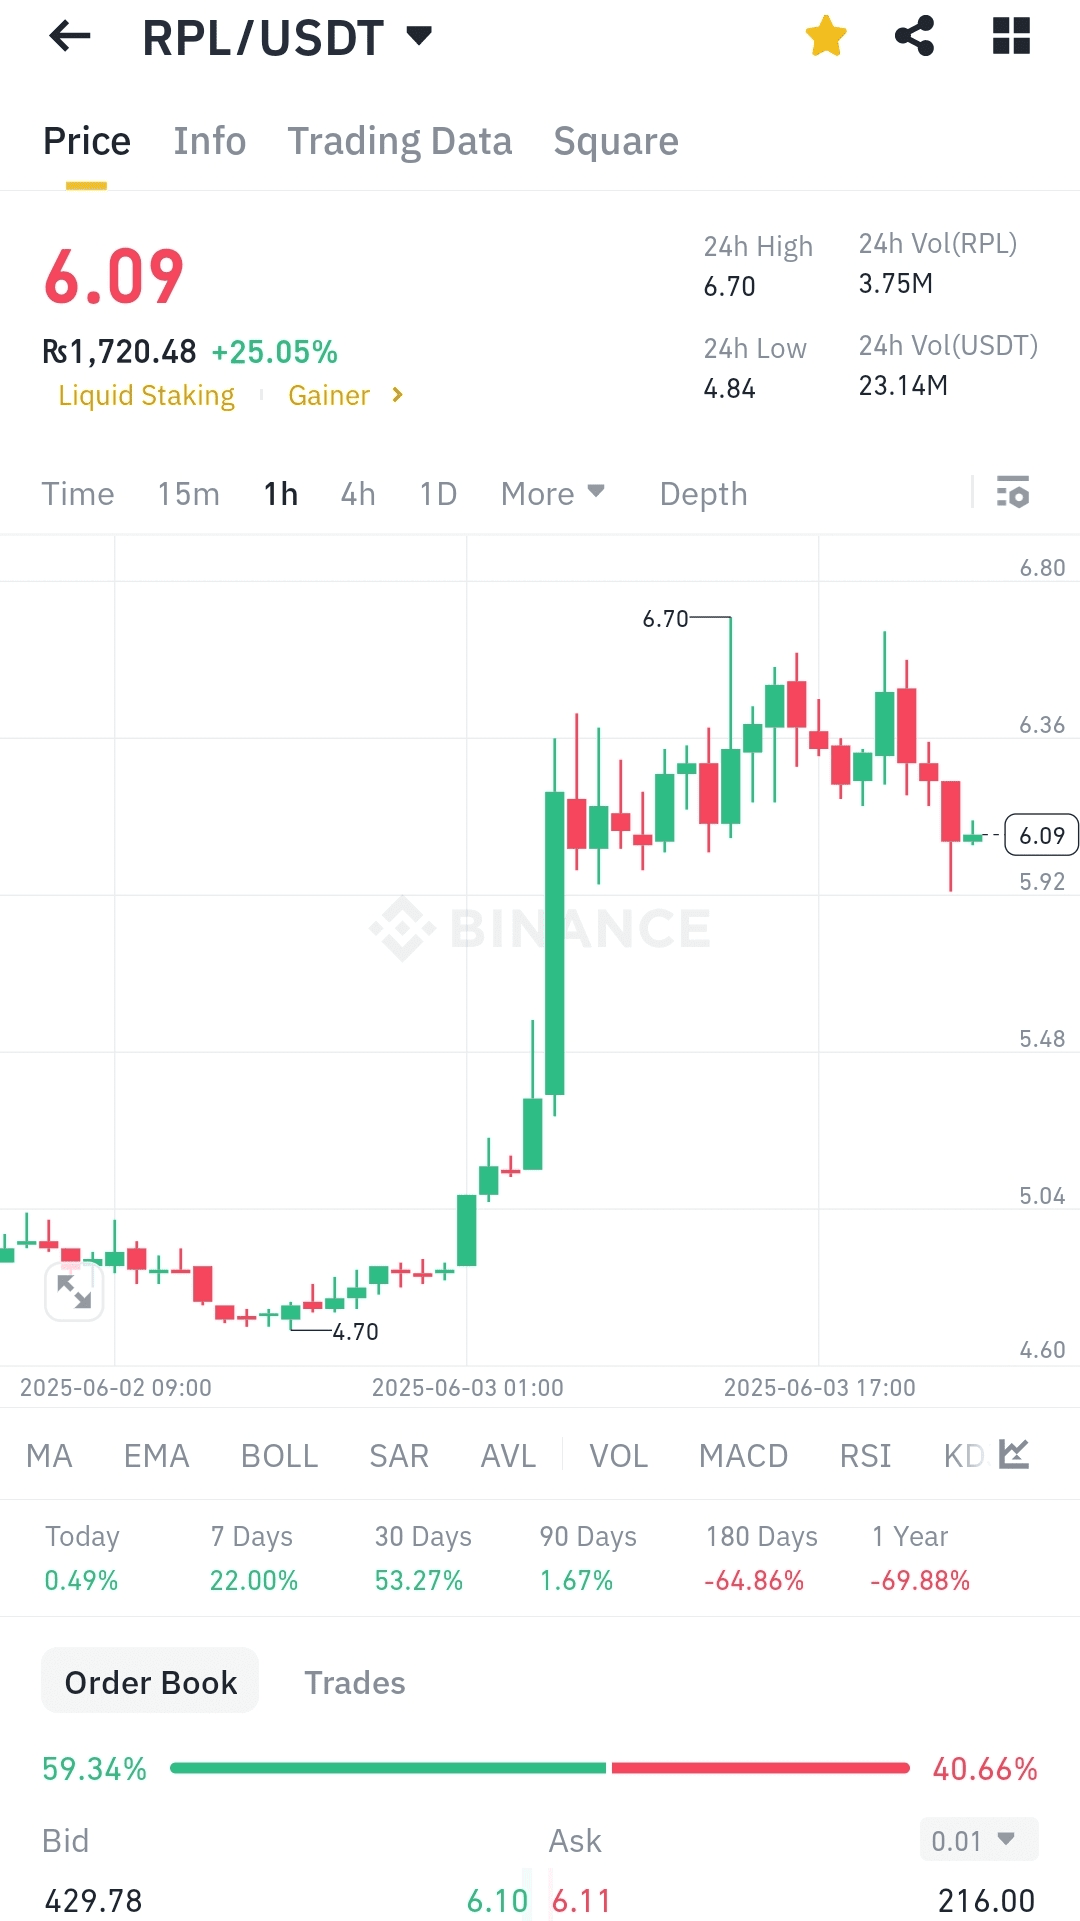Tap the 6.09 current price marker
This screenshot has width=1080, height=1921.
click(1041, 836)
